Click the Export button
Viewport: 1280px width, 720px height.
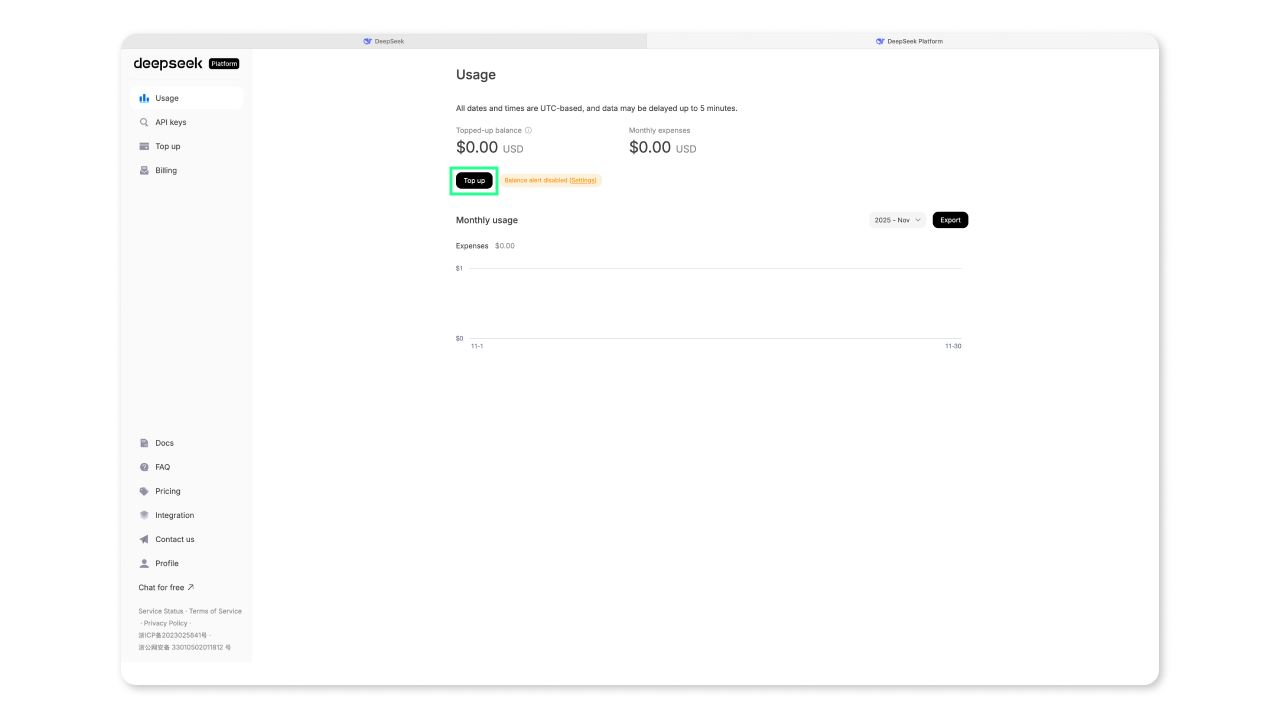(x=950, y=220)
